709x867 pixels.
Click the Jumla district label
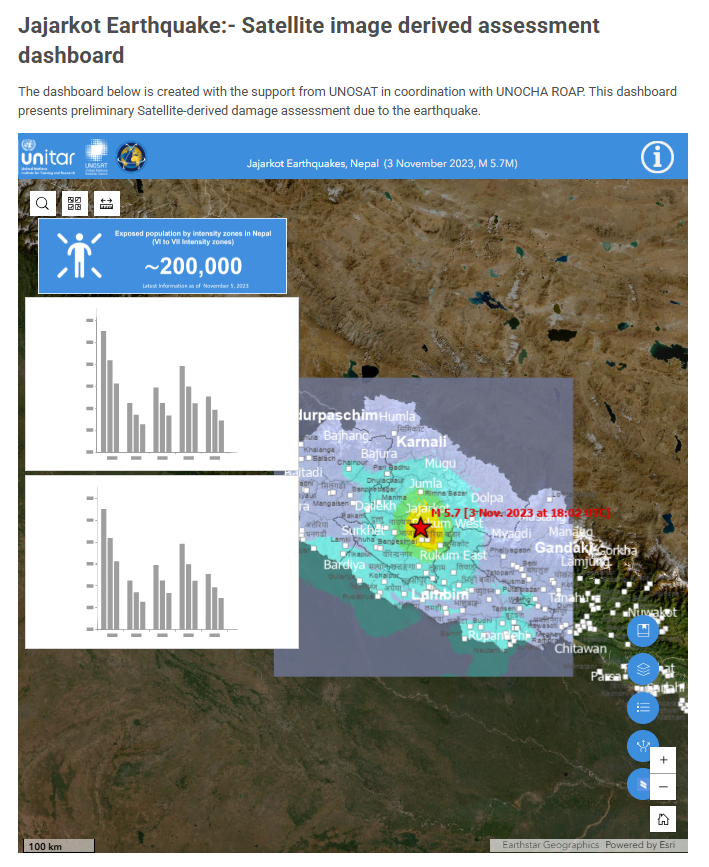click(x=426, y=483)
